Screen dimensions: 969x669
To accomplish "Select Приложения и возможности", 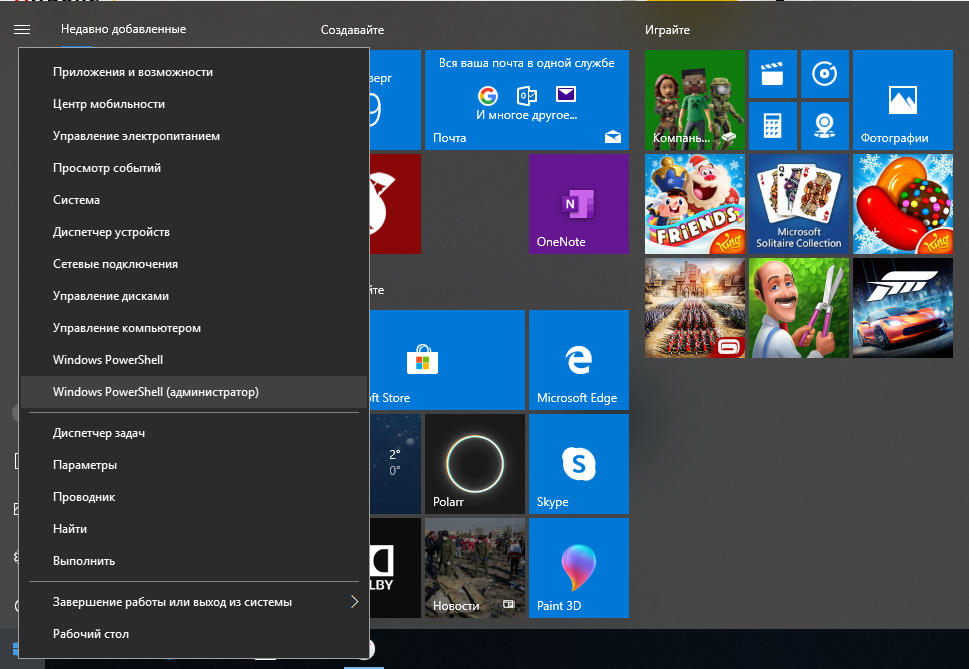I will click(194, 72).
